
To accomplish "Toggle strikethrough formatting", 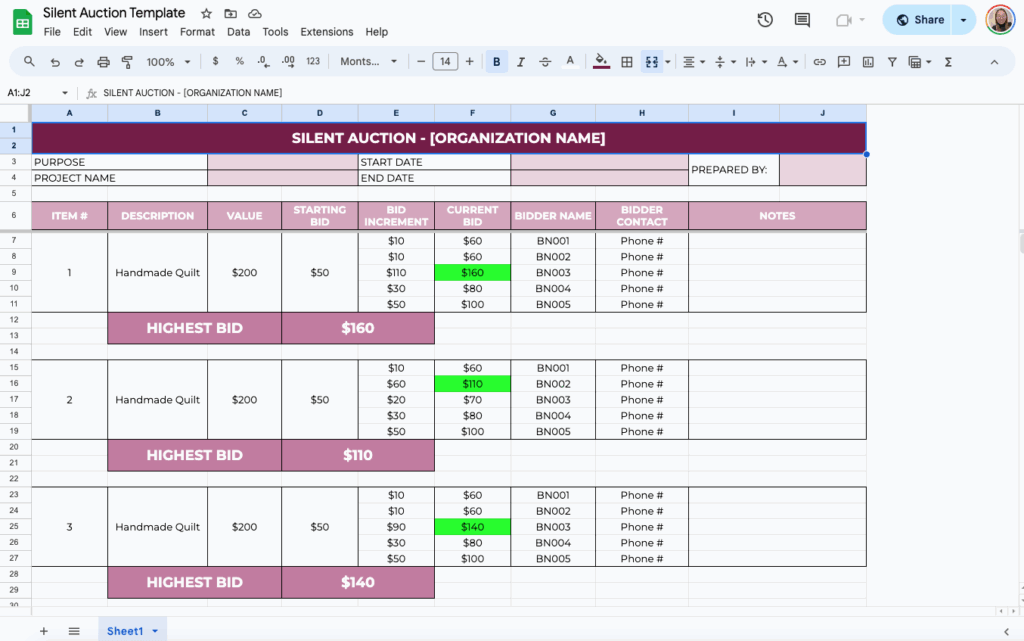I will coord(545,61).
